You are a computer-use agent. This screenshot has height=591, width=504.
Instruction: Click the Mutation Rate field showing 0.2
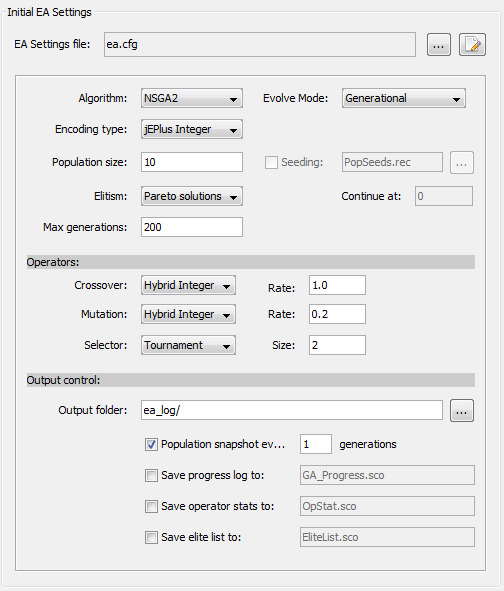click(337, 314)
